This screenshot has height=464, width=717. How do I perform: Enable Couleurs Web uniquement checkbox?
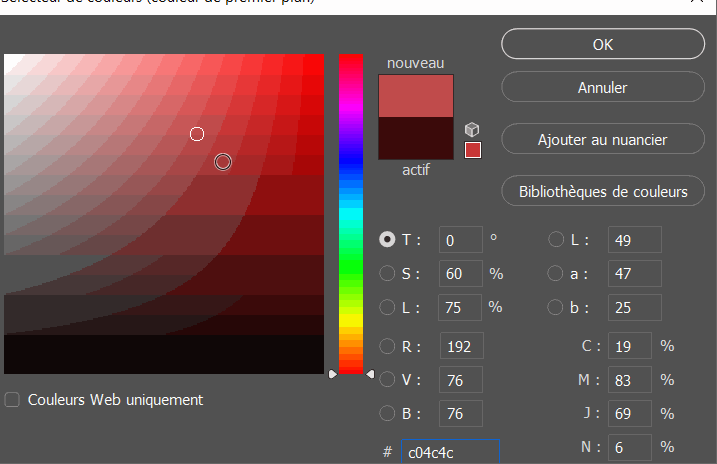coord(12,400)
